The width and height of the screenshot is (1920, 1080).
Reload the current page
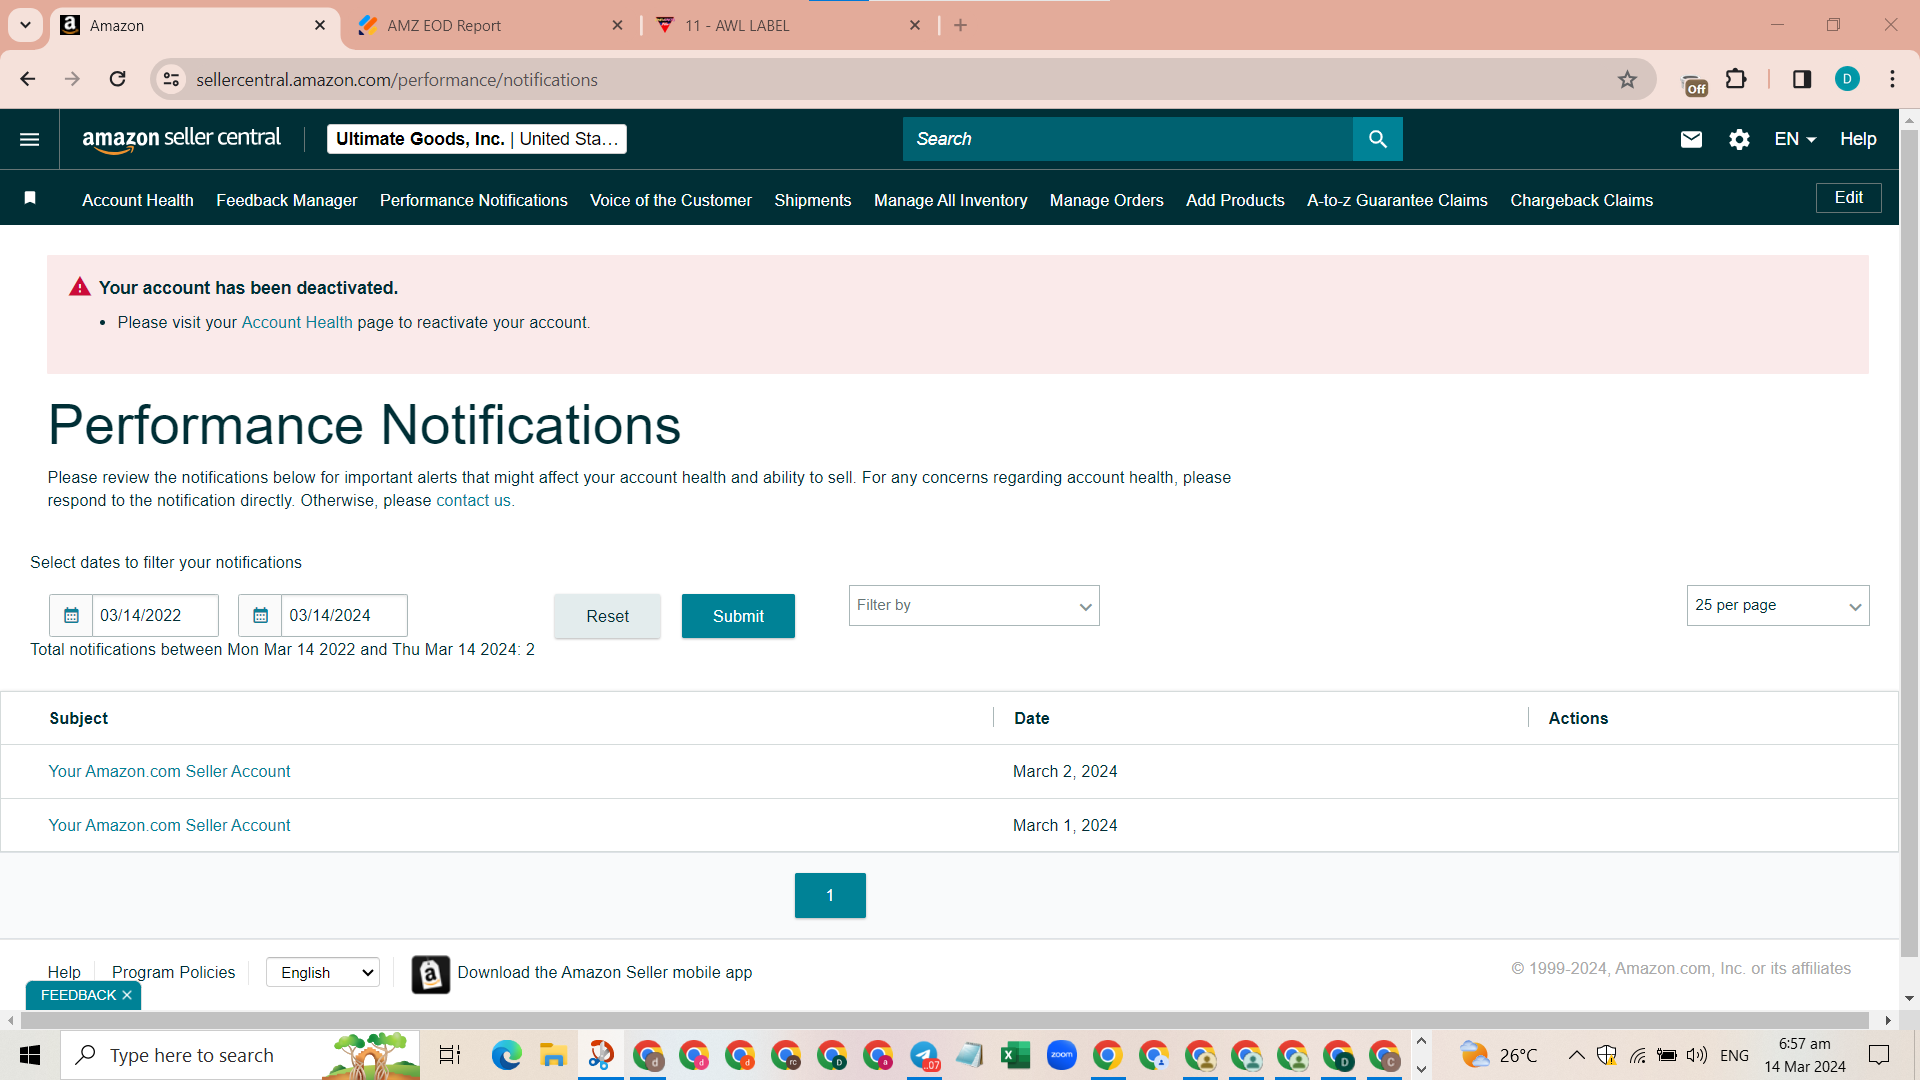pyautogui.click(x=118, y=79)
